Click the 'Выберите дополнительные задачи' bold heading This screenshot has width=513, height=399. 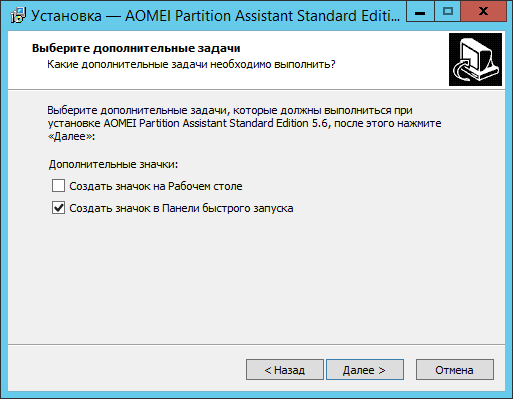(136, 48)
